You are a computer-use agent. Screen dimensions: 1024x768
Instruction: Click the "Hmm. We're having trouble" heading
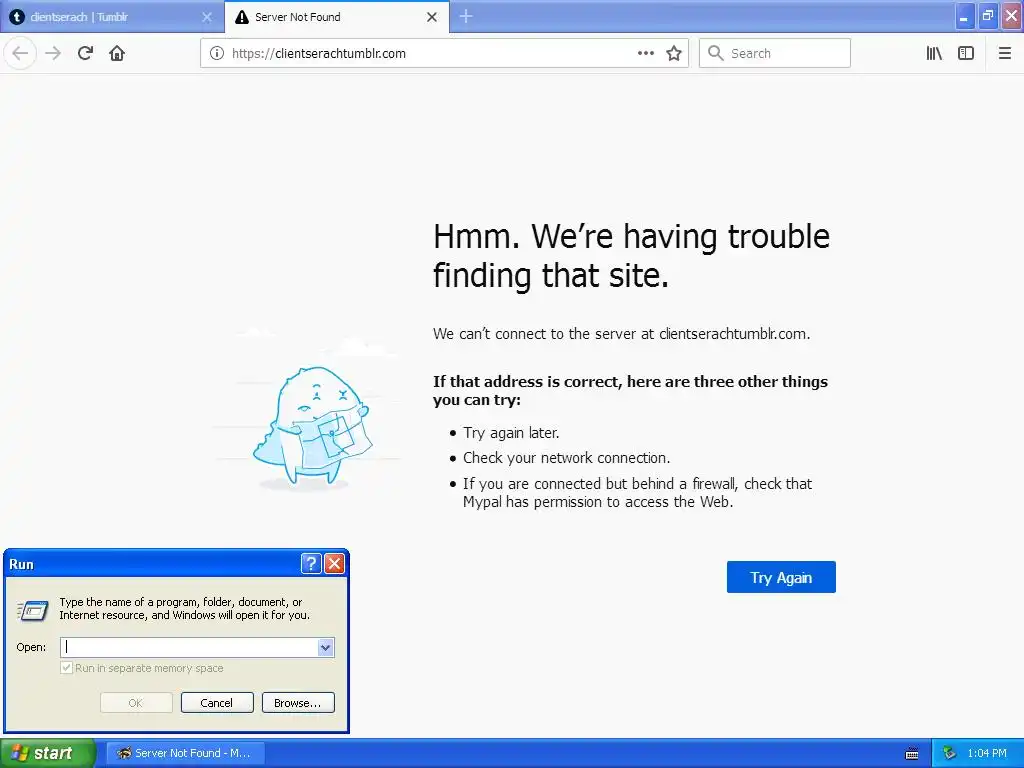pyautogui.click(x=632, y=236)
